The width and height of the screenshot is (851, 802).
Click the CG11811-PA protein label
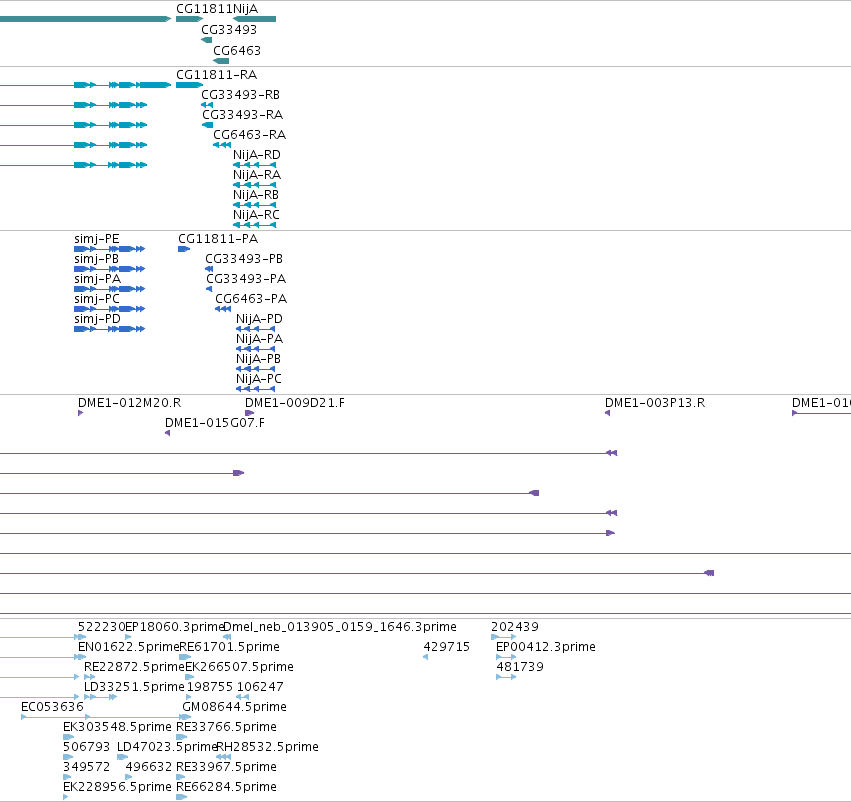coord(218,239)
